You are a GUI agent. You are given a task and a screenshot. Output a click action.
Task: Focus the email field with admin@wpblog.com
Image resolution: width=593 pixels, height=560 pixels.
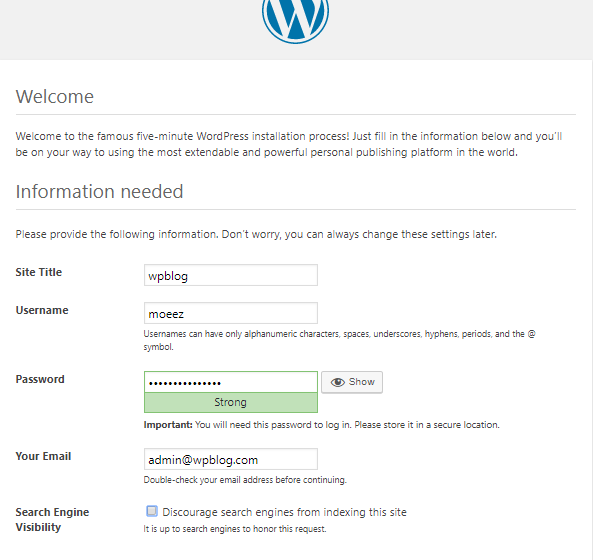tap(231, 459)
